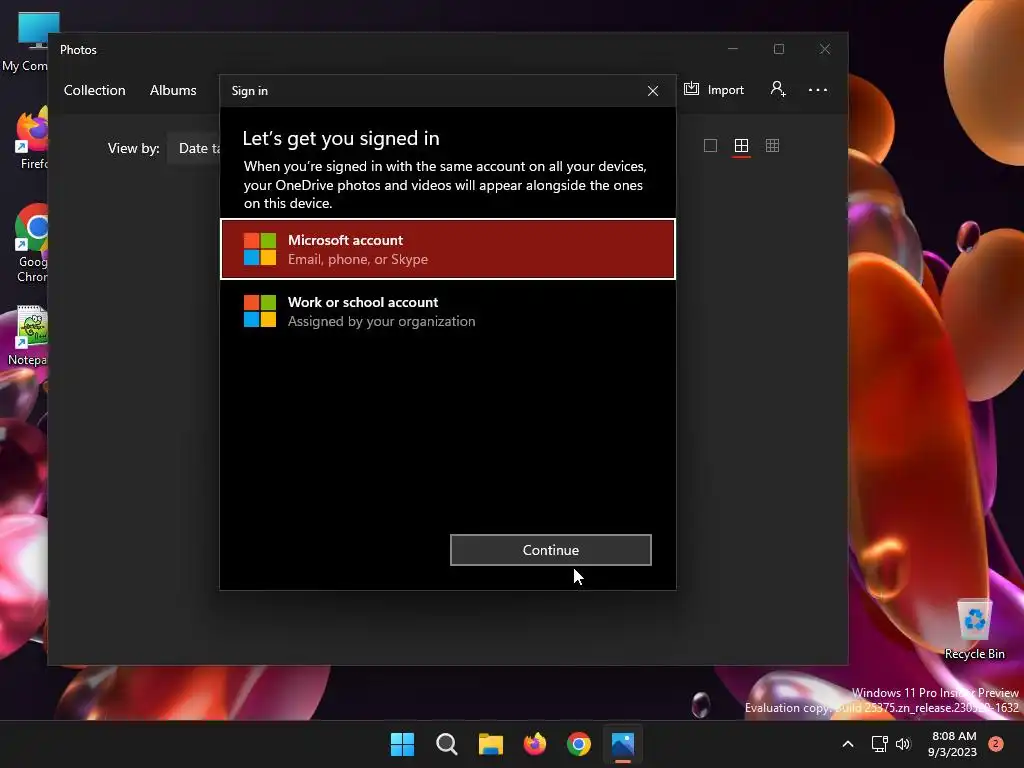Minimize the Photos window
Image resolution: width=1024 pixels, height=768 pixels.
pos(733,50)
